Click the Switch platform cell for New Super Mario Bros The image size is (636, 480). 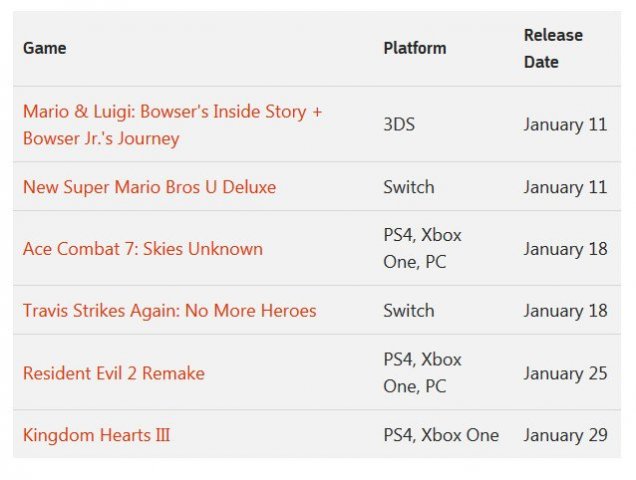point(408,187)
